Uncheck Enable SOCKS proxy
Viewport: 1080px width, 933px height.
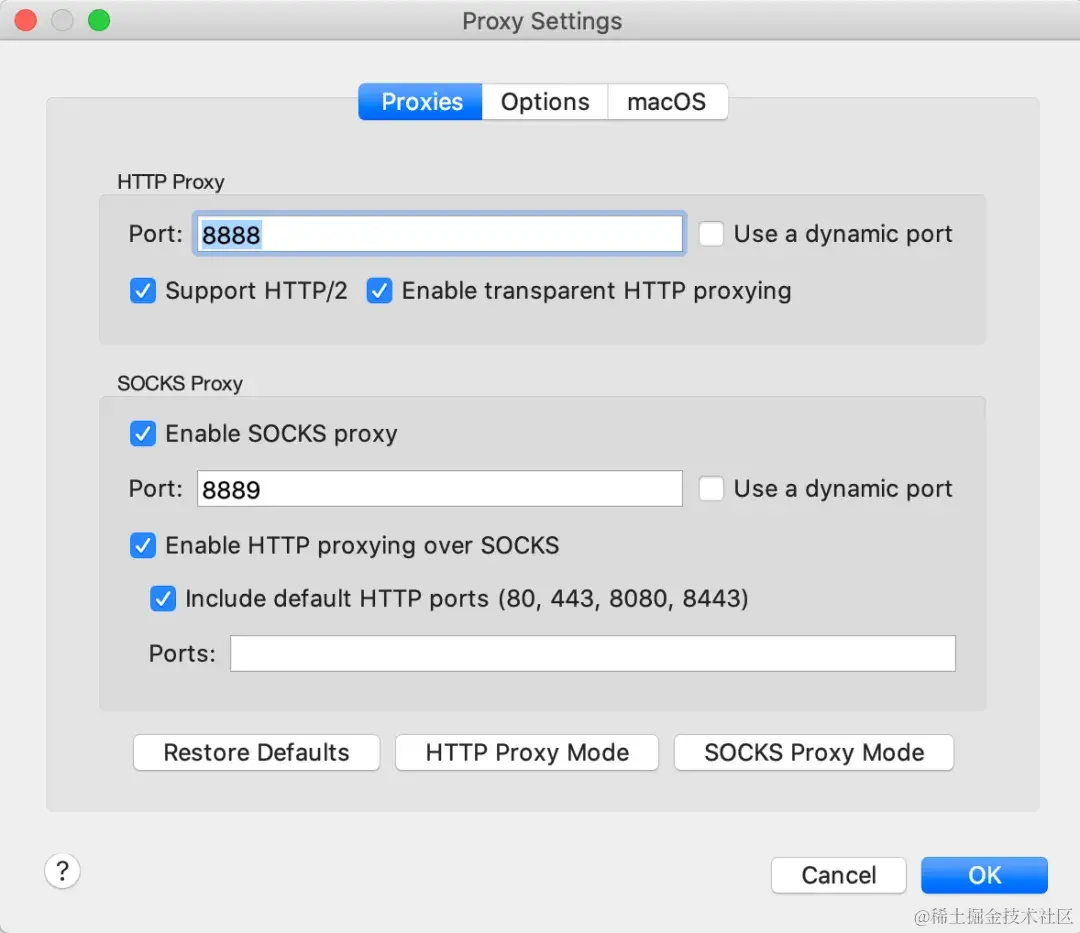pos(143,434)
